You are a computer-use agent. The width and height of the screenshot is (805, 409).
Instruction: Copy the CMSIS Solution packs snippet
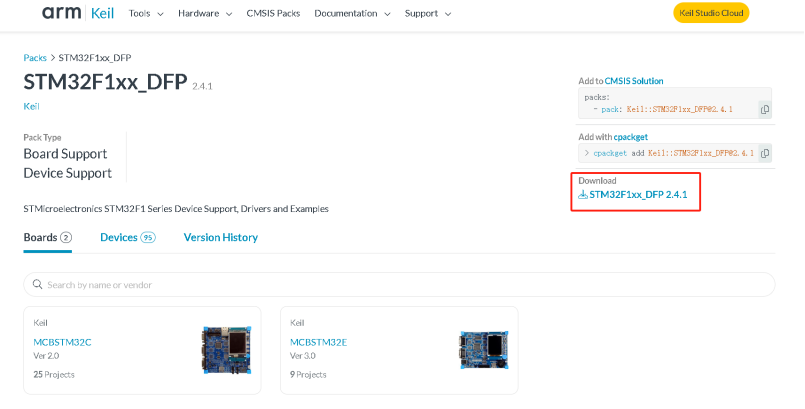click(764, 109)
